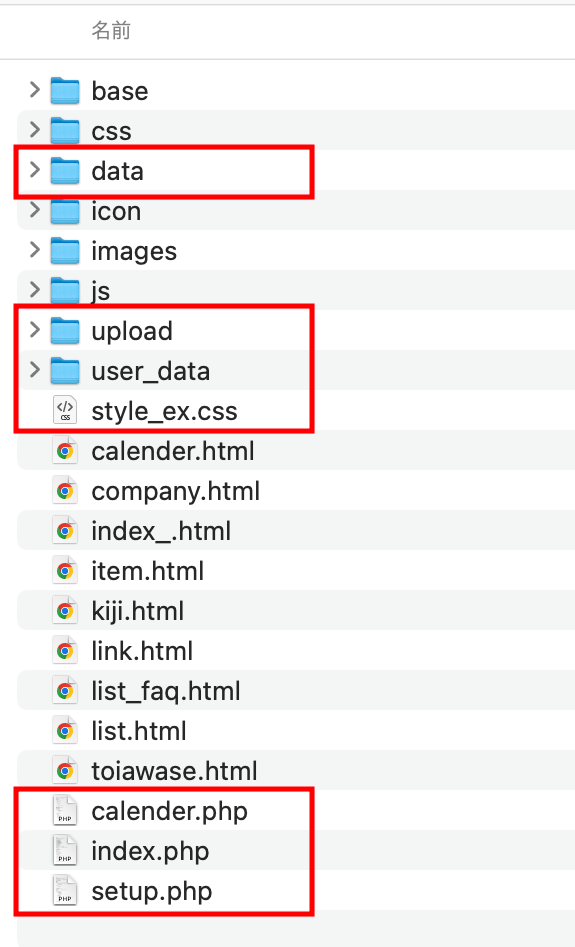Expand the upload folder disclosure arrow

[x=34, y=330]
